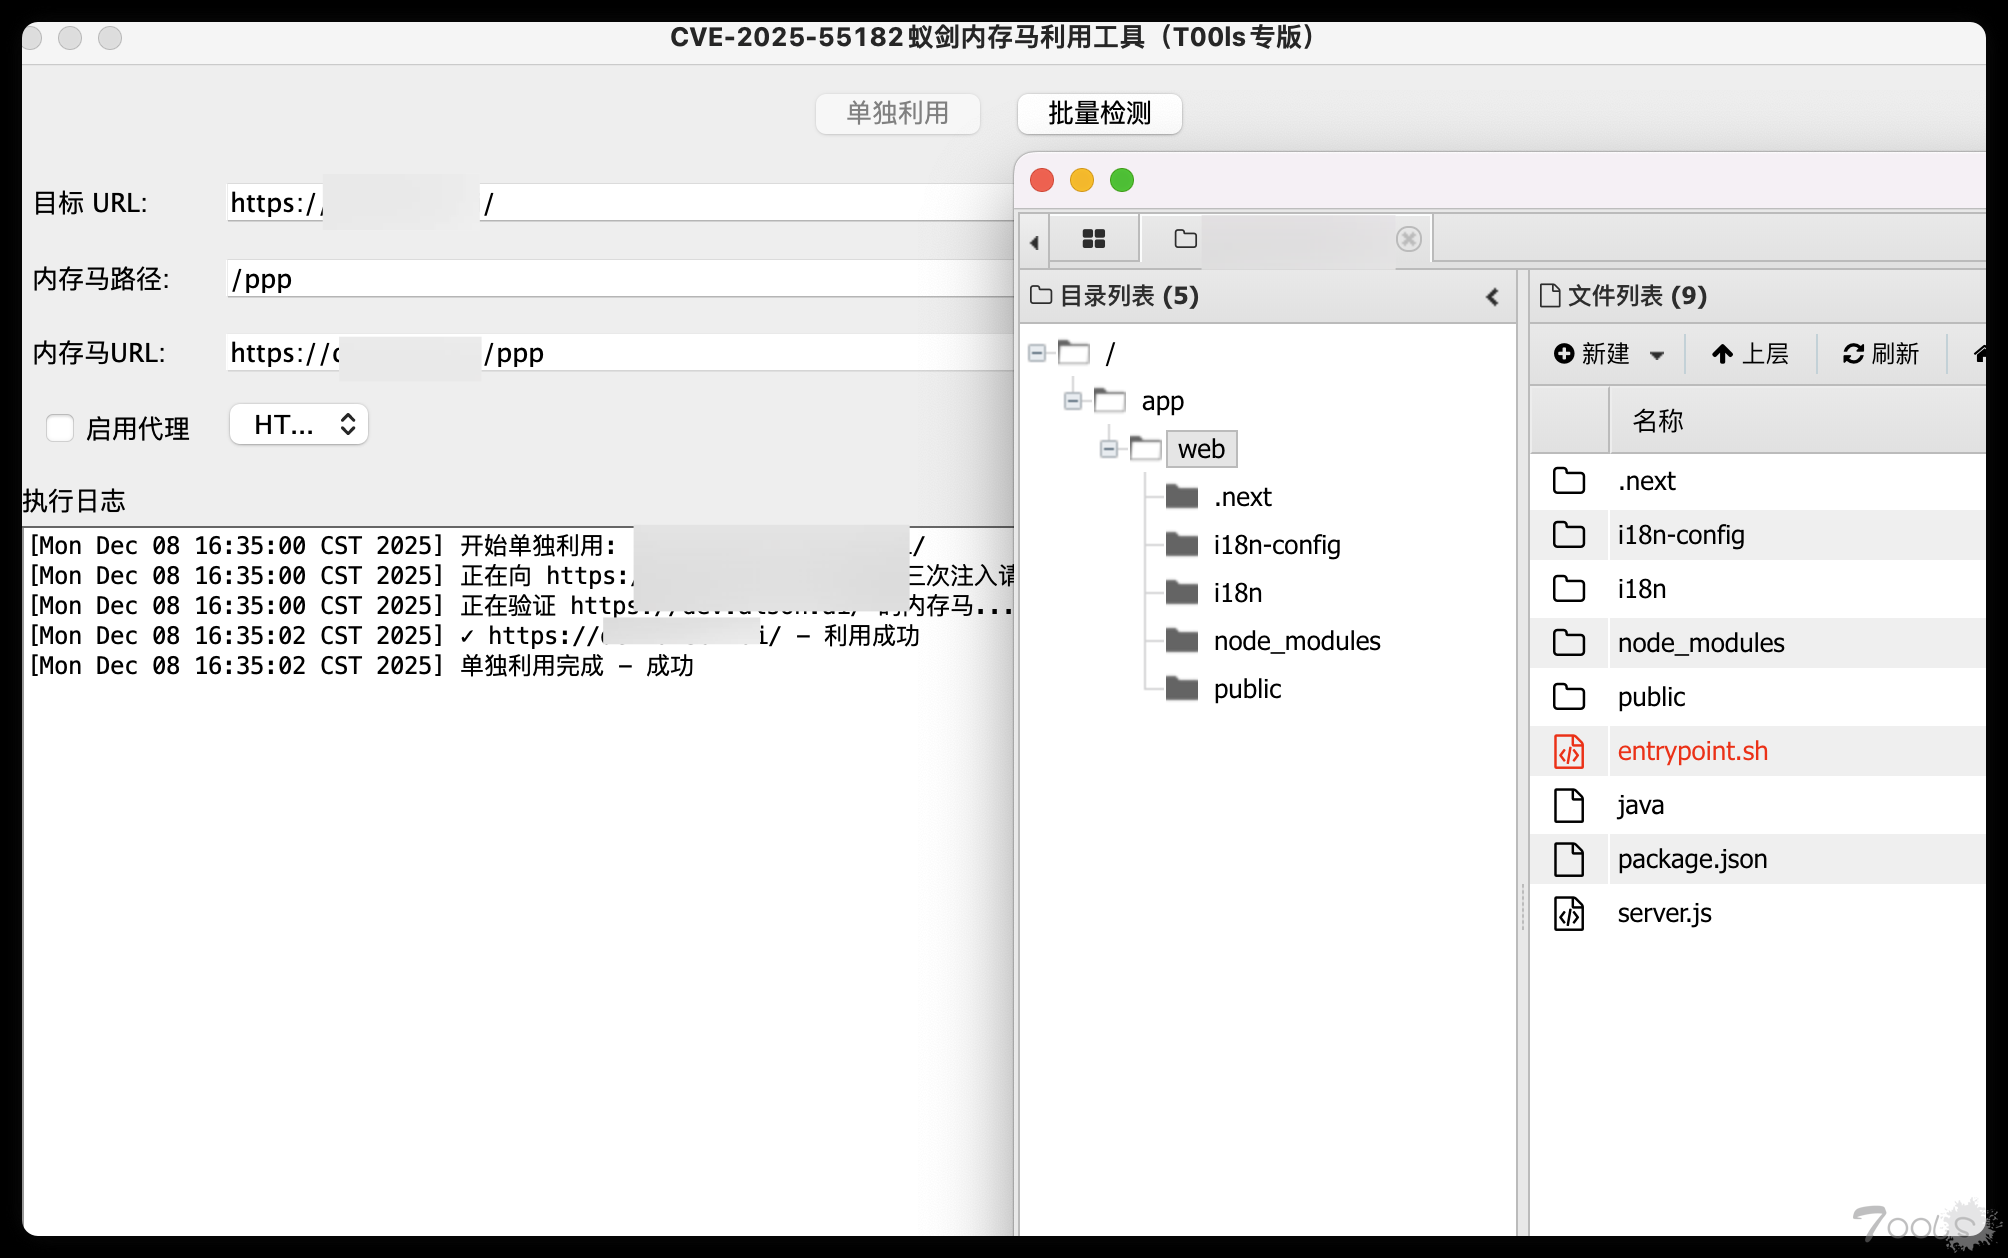Click the folder icon on the 目录列表 header
The height and width of the screenshot is (1258, 2008).
pyautogui.click(x=1042, y=295)
